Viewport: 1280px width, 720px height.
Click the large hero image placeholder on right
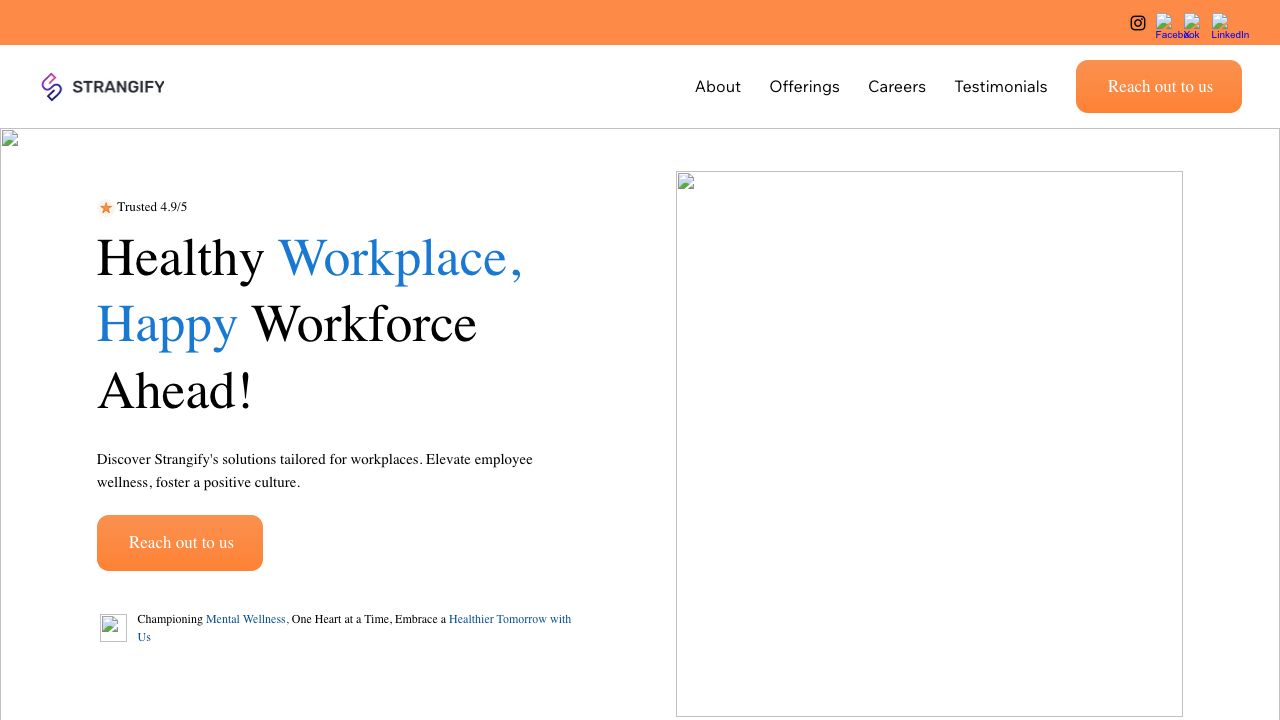point(929,444)
